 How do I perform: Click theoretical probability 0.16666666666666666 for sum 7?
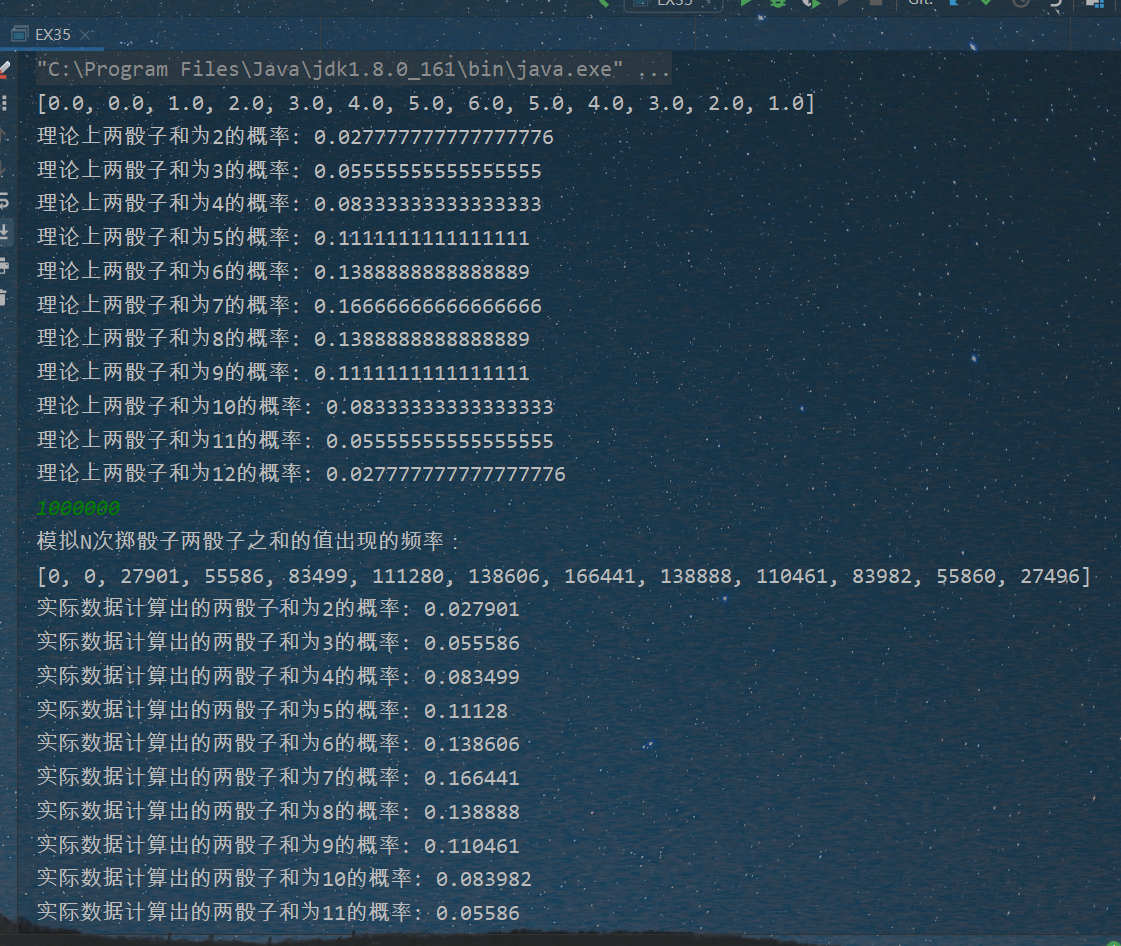pyautogui.click(x=428, y=305)
